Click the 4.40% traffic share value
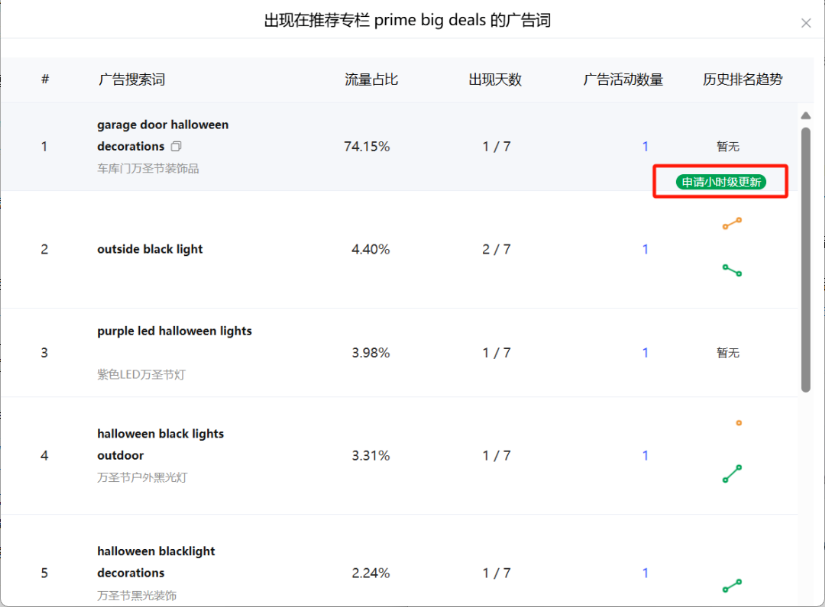This screenshot has height=607, width=825. click(370, 249)
